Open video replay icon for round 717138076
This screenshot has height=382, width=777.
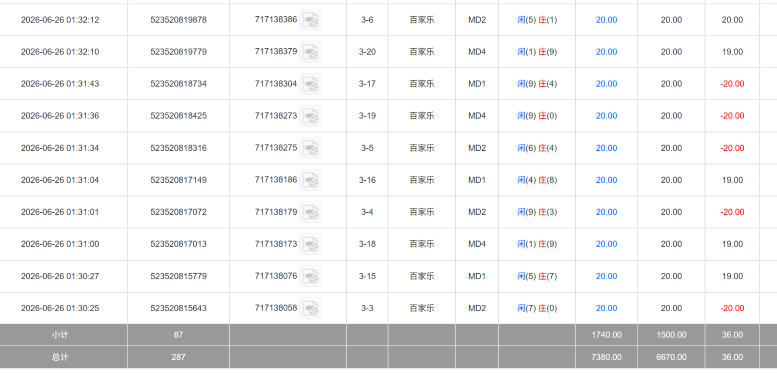310,276
